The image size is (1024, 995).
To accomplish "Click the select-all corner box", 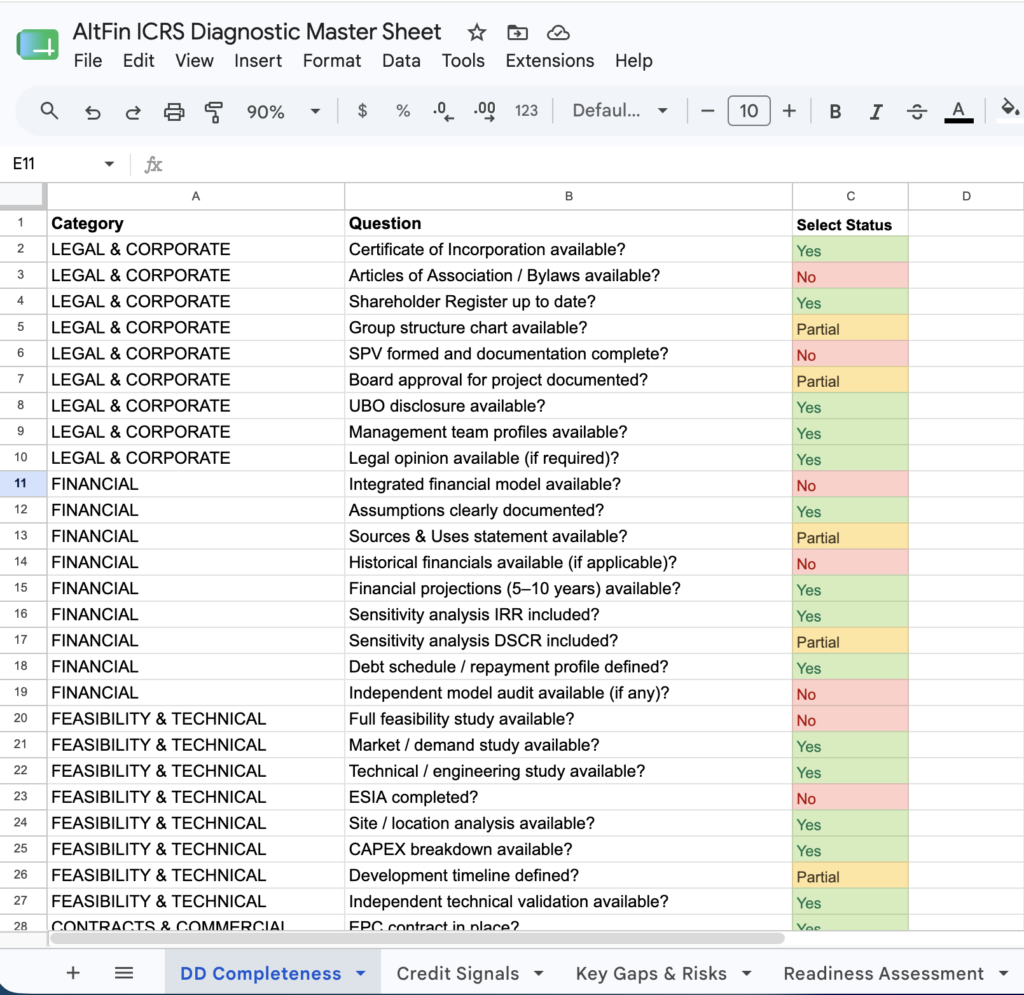I will (x=23, y=197).
